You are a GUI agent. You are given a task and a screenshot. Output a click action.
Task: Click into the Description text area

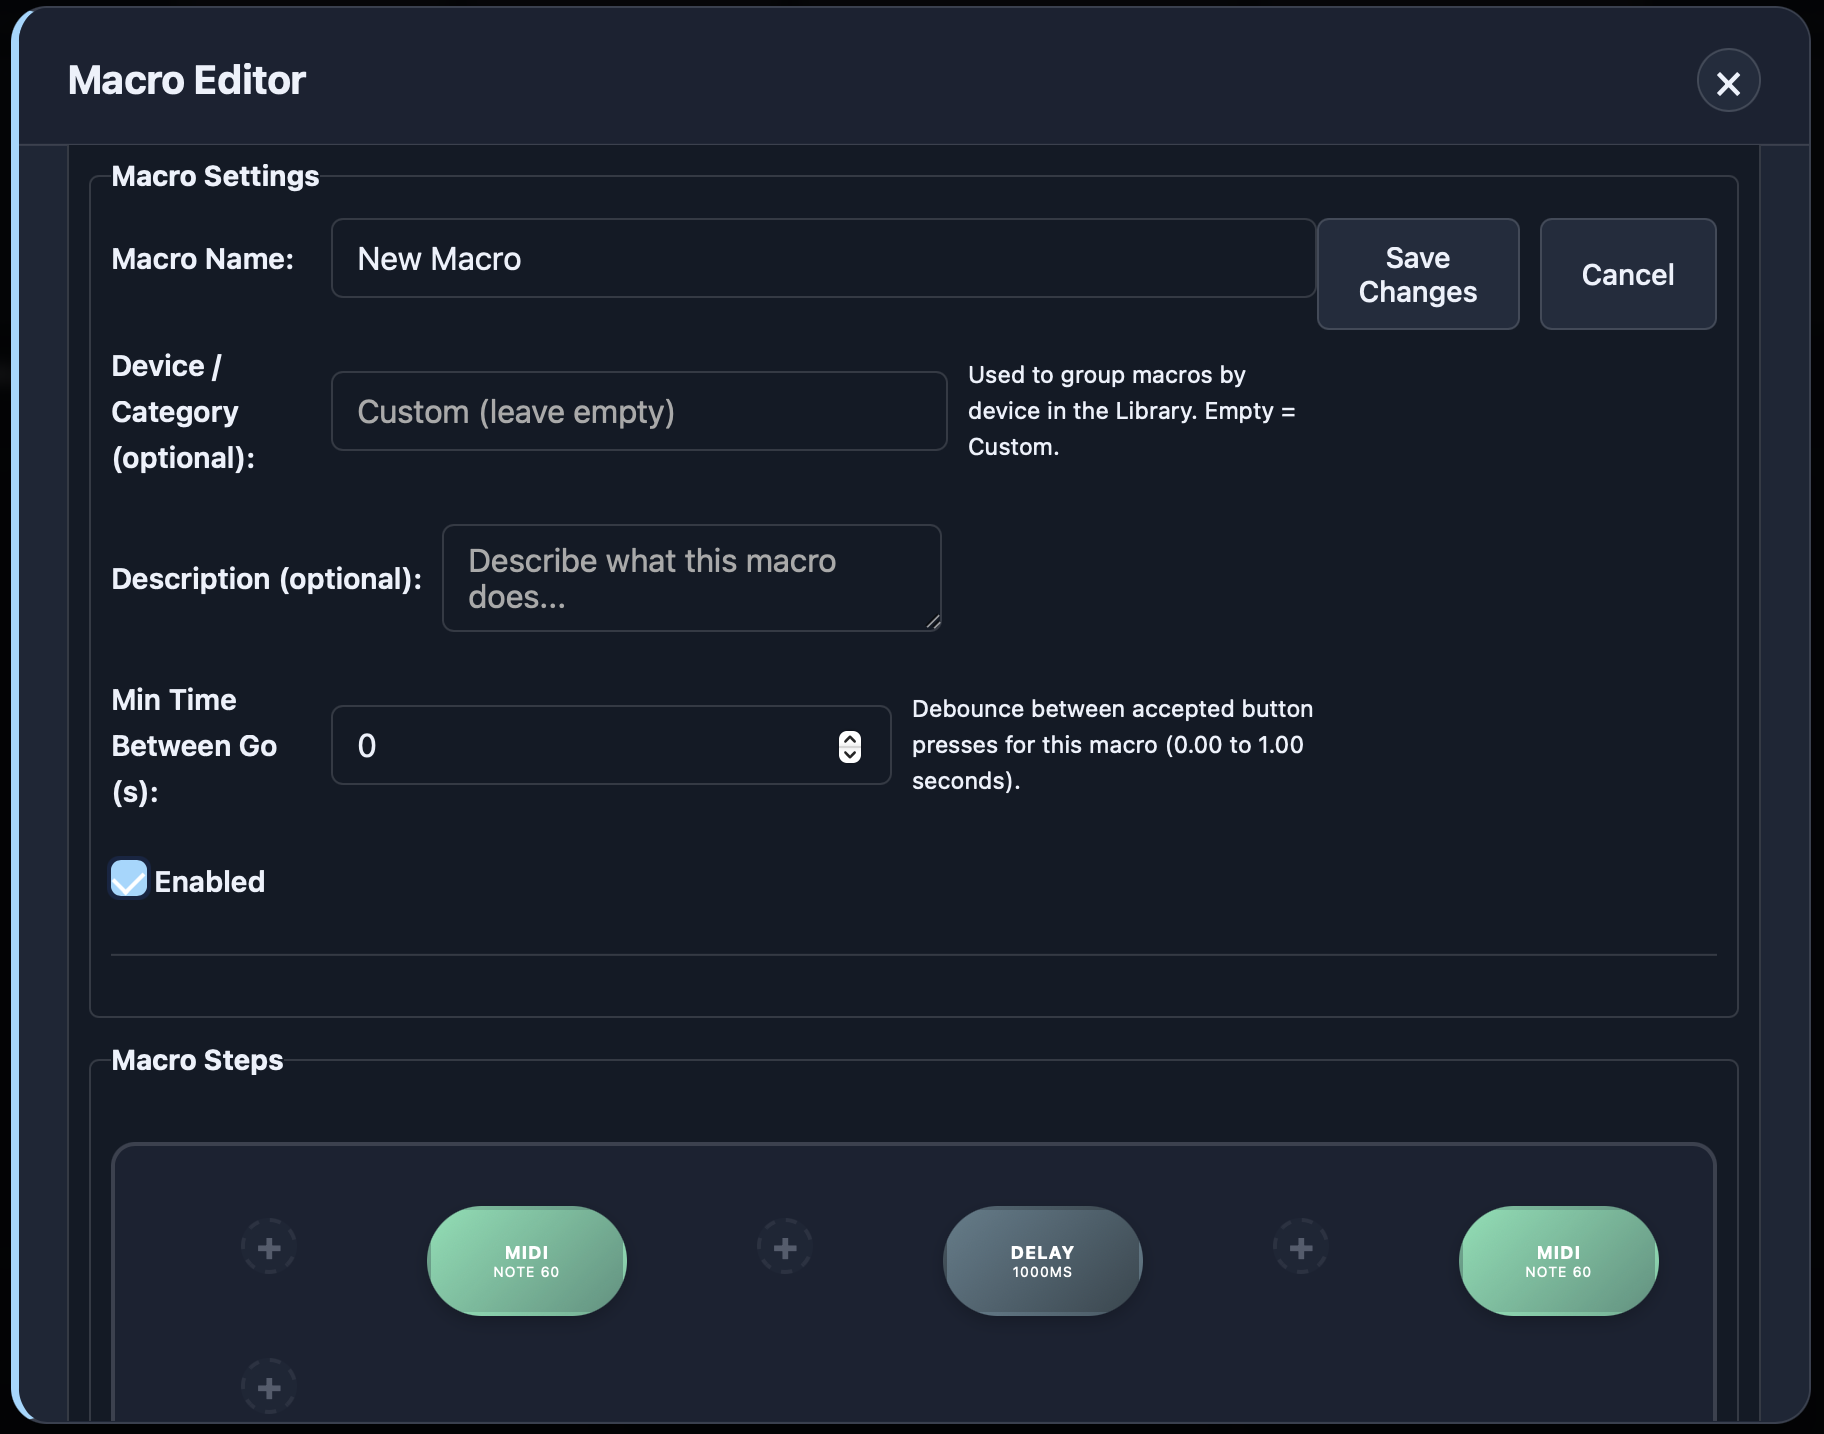(690, 579)
